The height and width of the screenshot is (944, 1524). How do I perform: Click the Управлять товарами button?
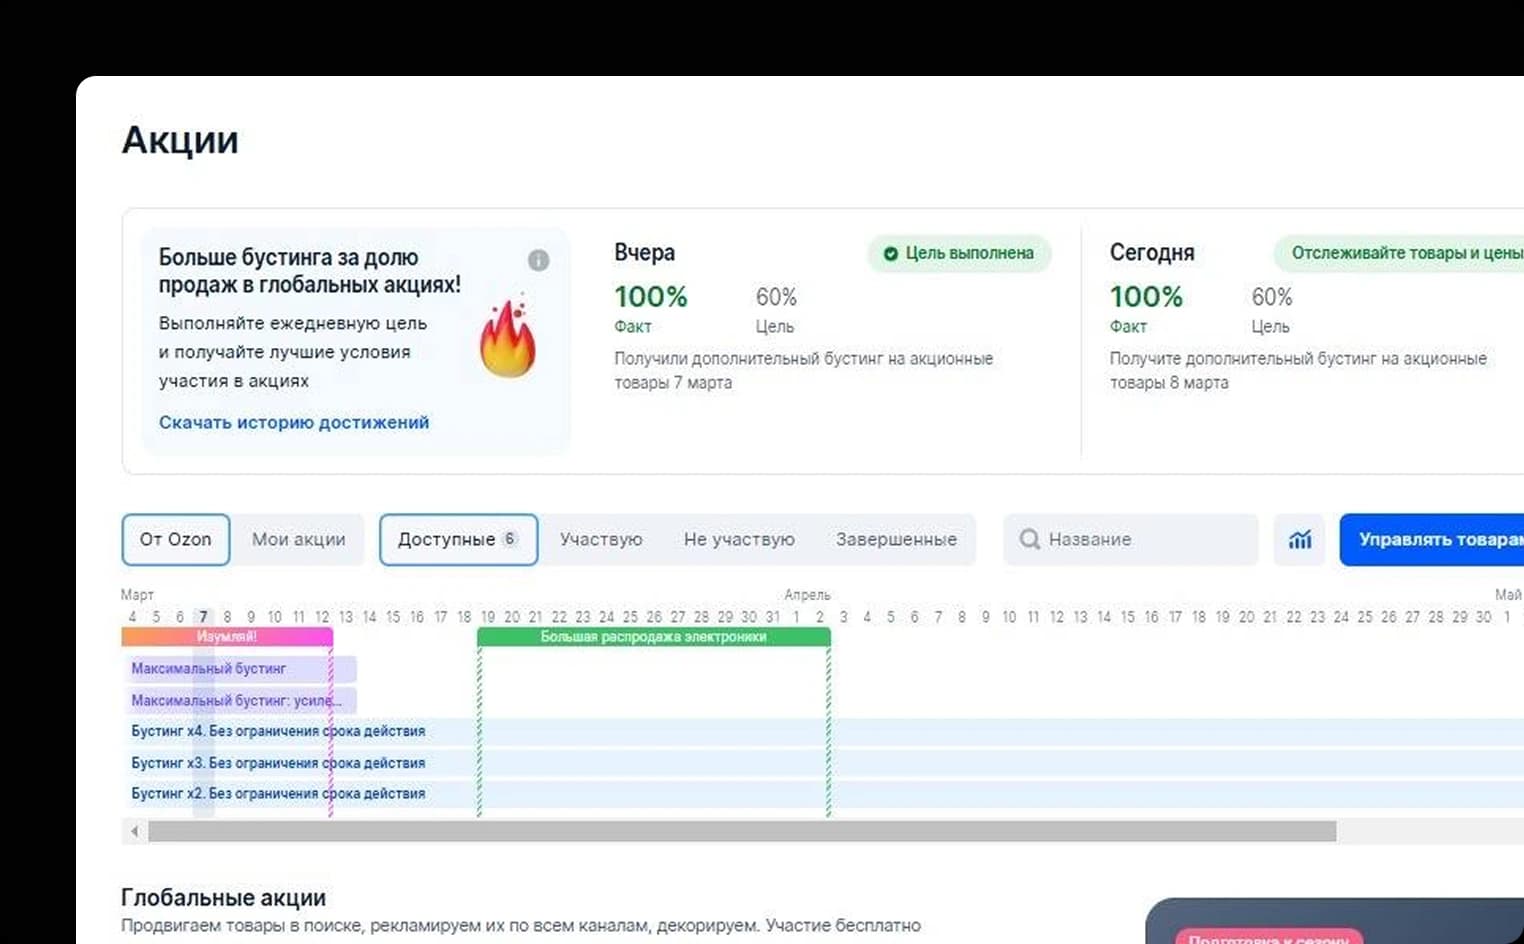pos(1432,540)
